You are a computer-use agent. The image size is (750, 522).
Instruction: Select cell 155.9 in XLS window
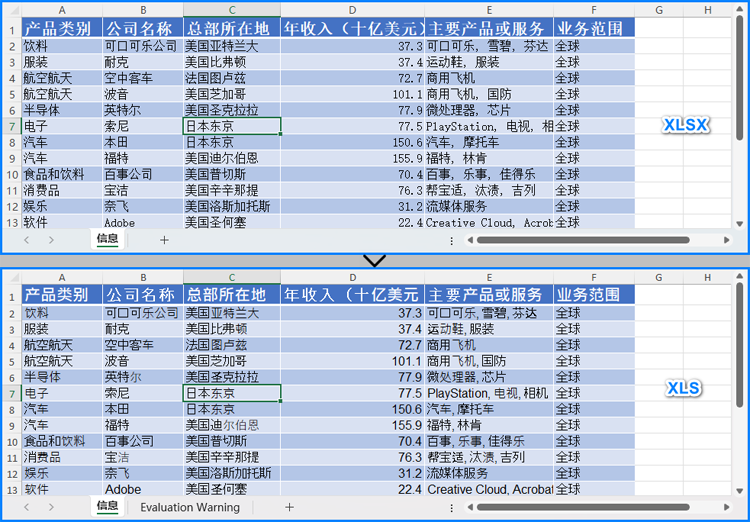[352, 425]
